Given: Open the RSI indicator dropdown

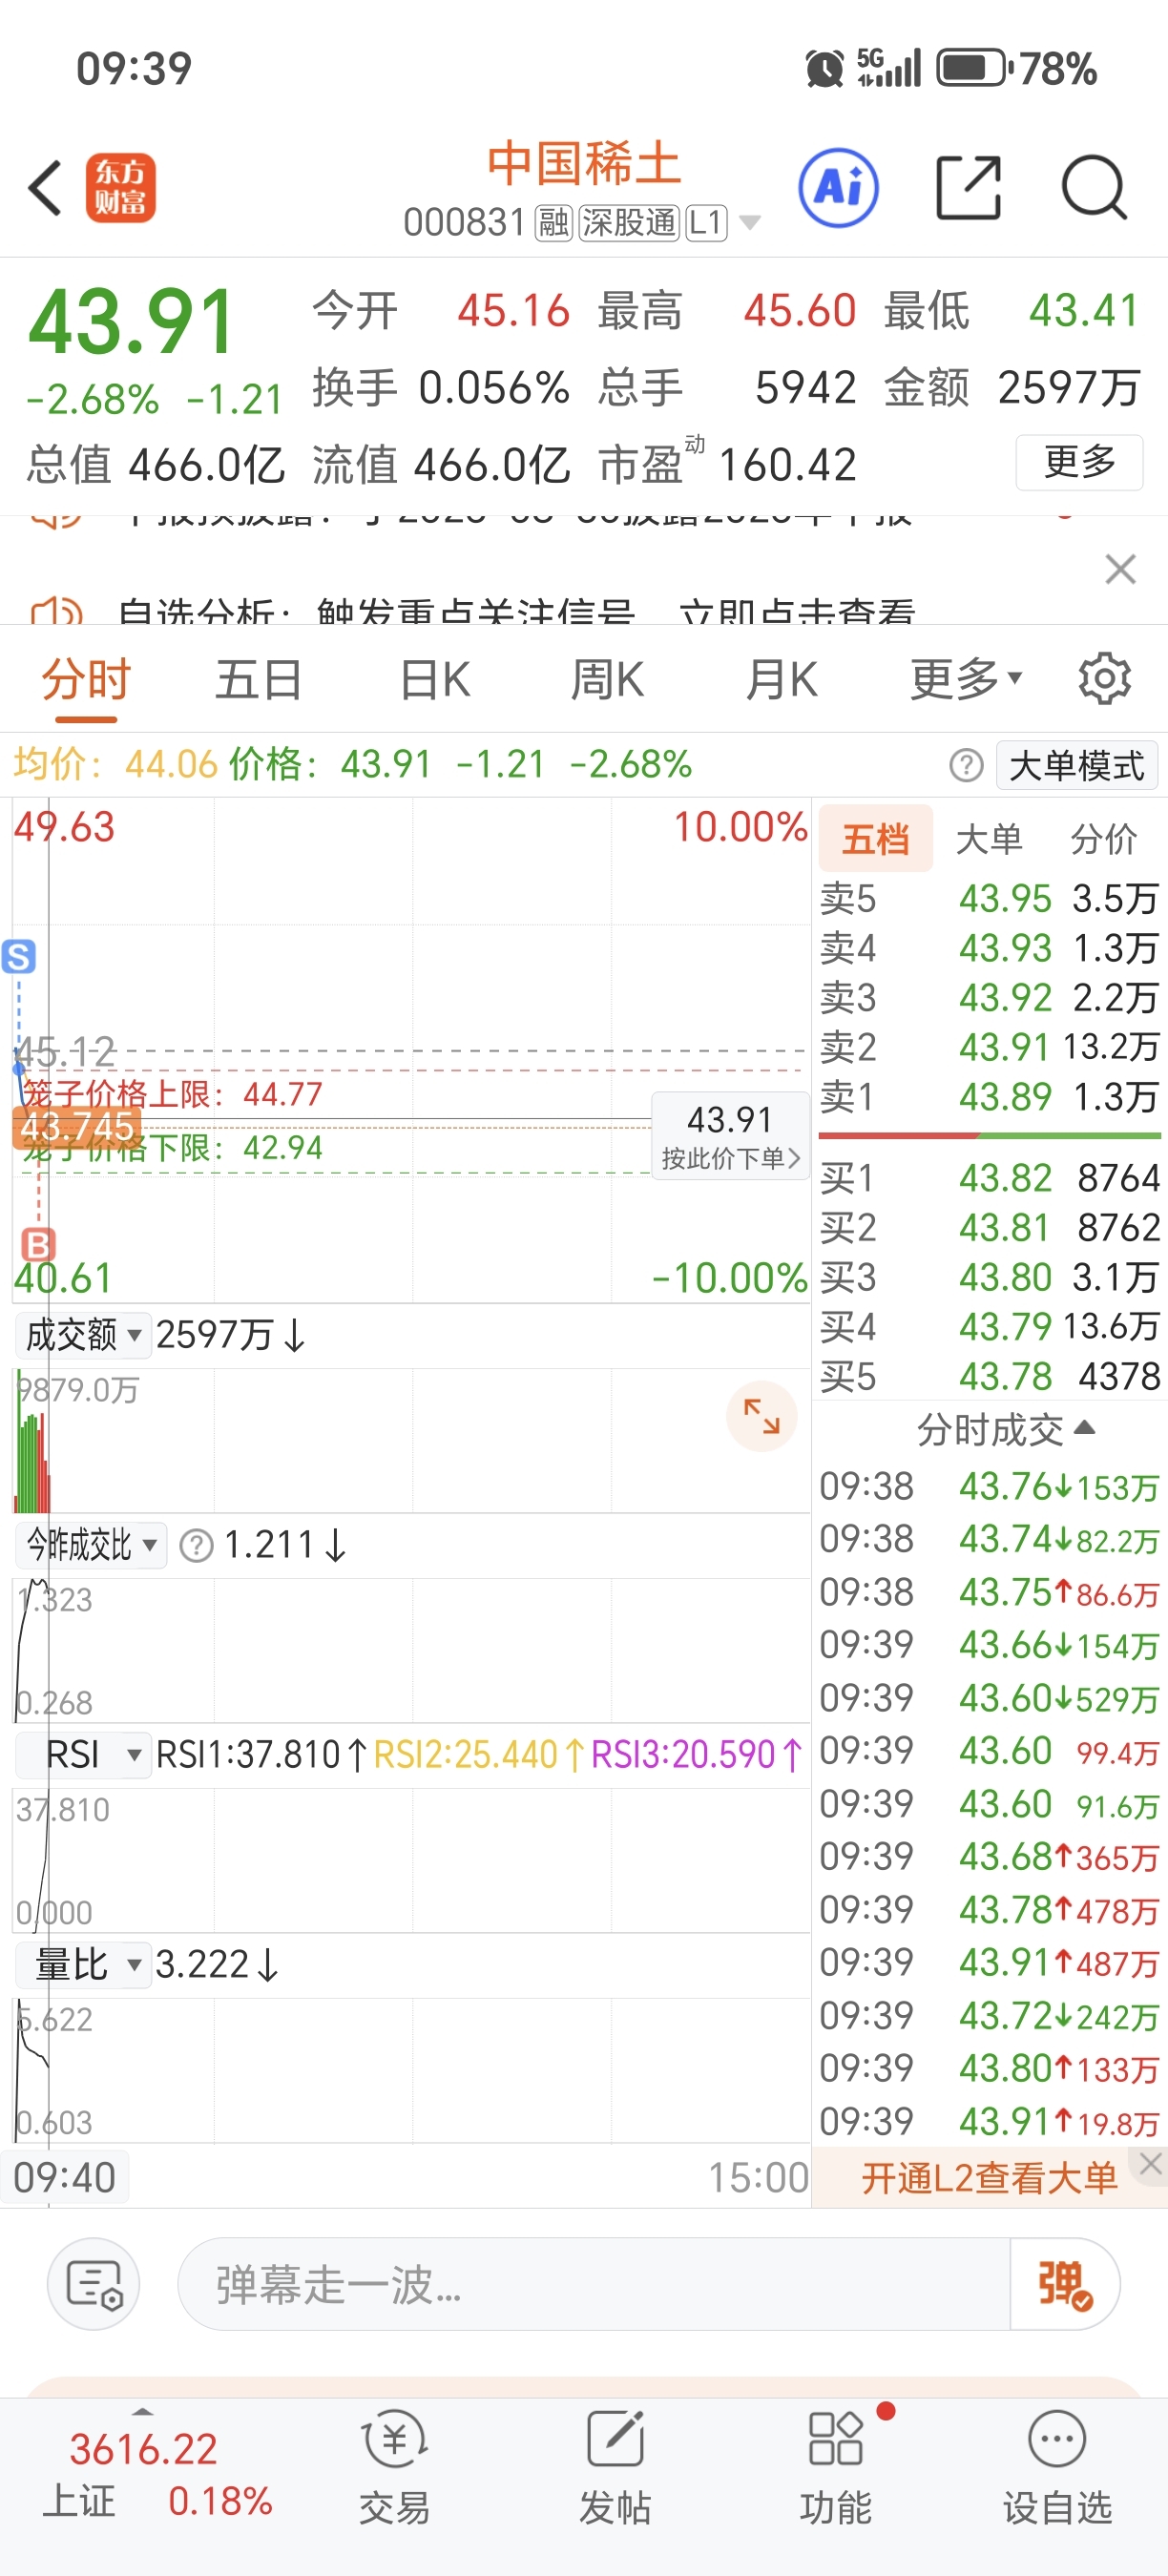Looking at the screenshot, I should (83, 1755).
